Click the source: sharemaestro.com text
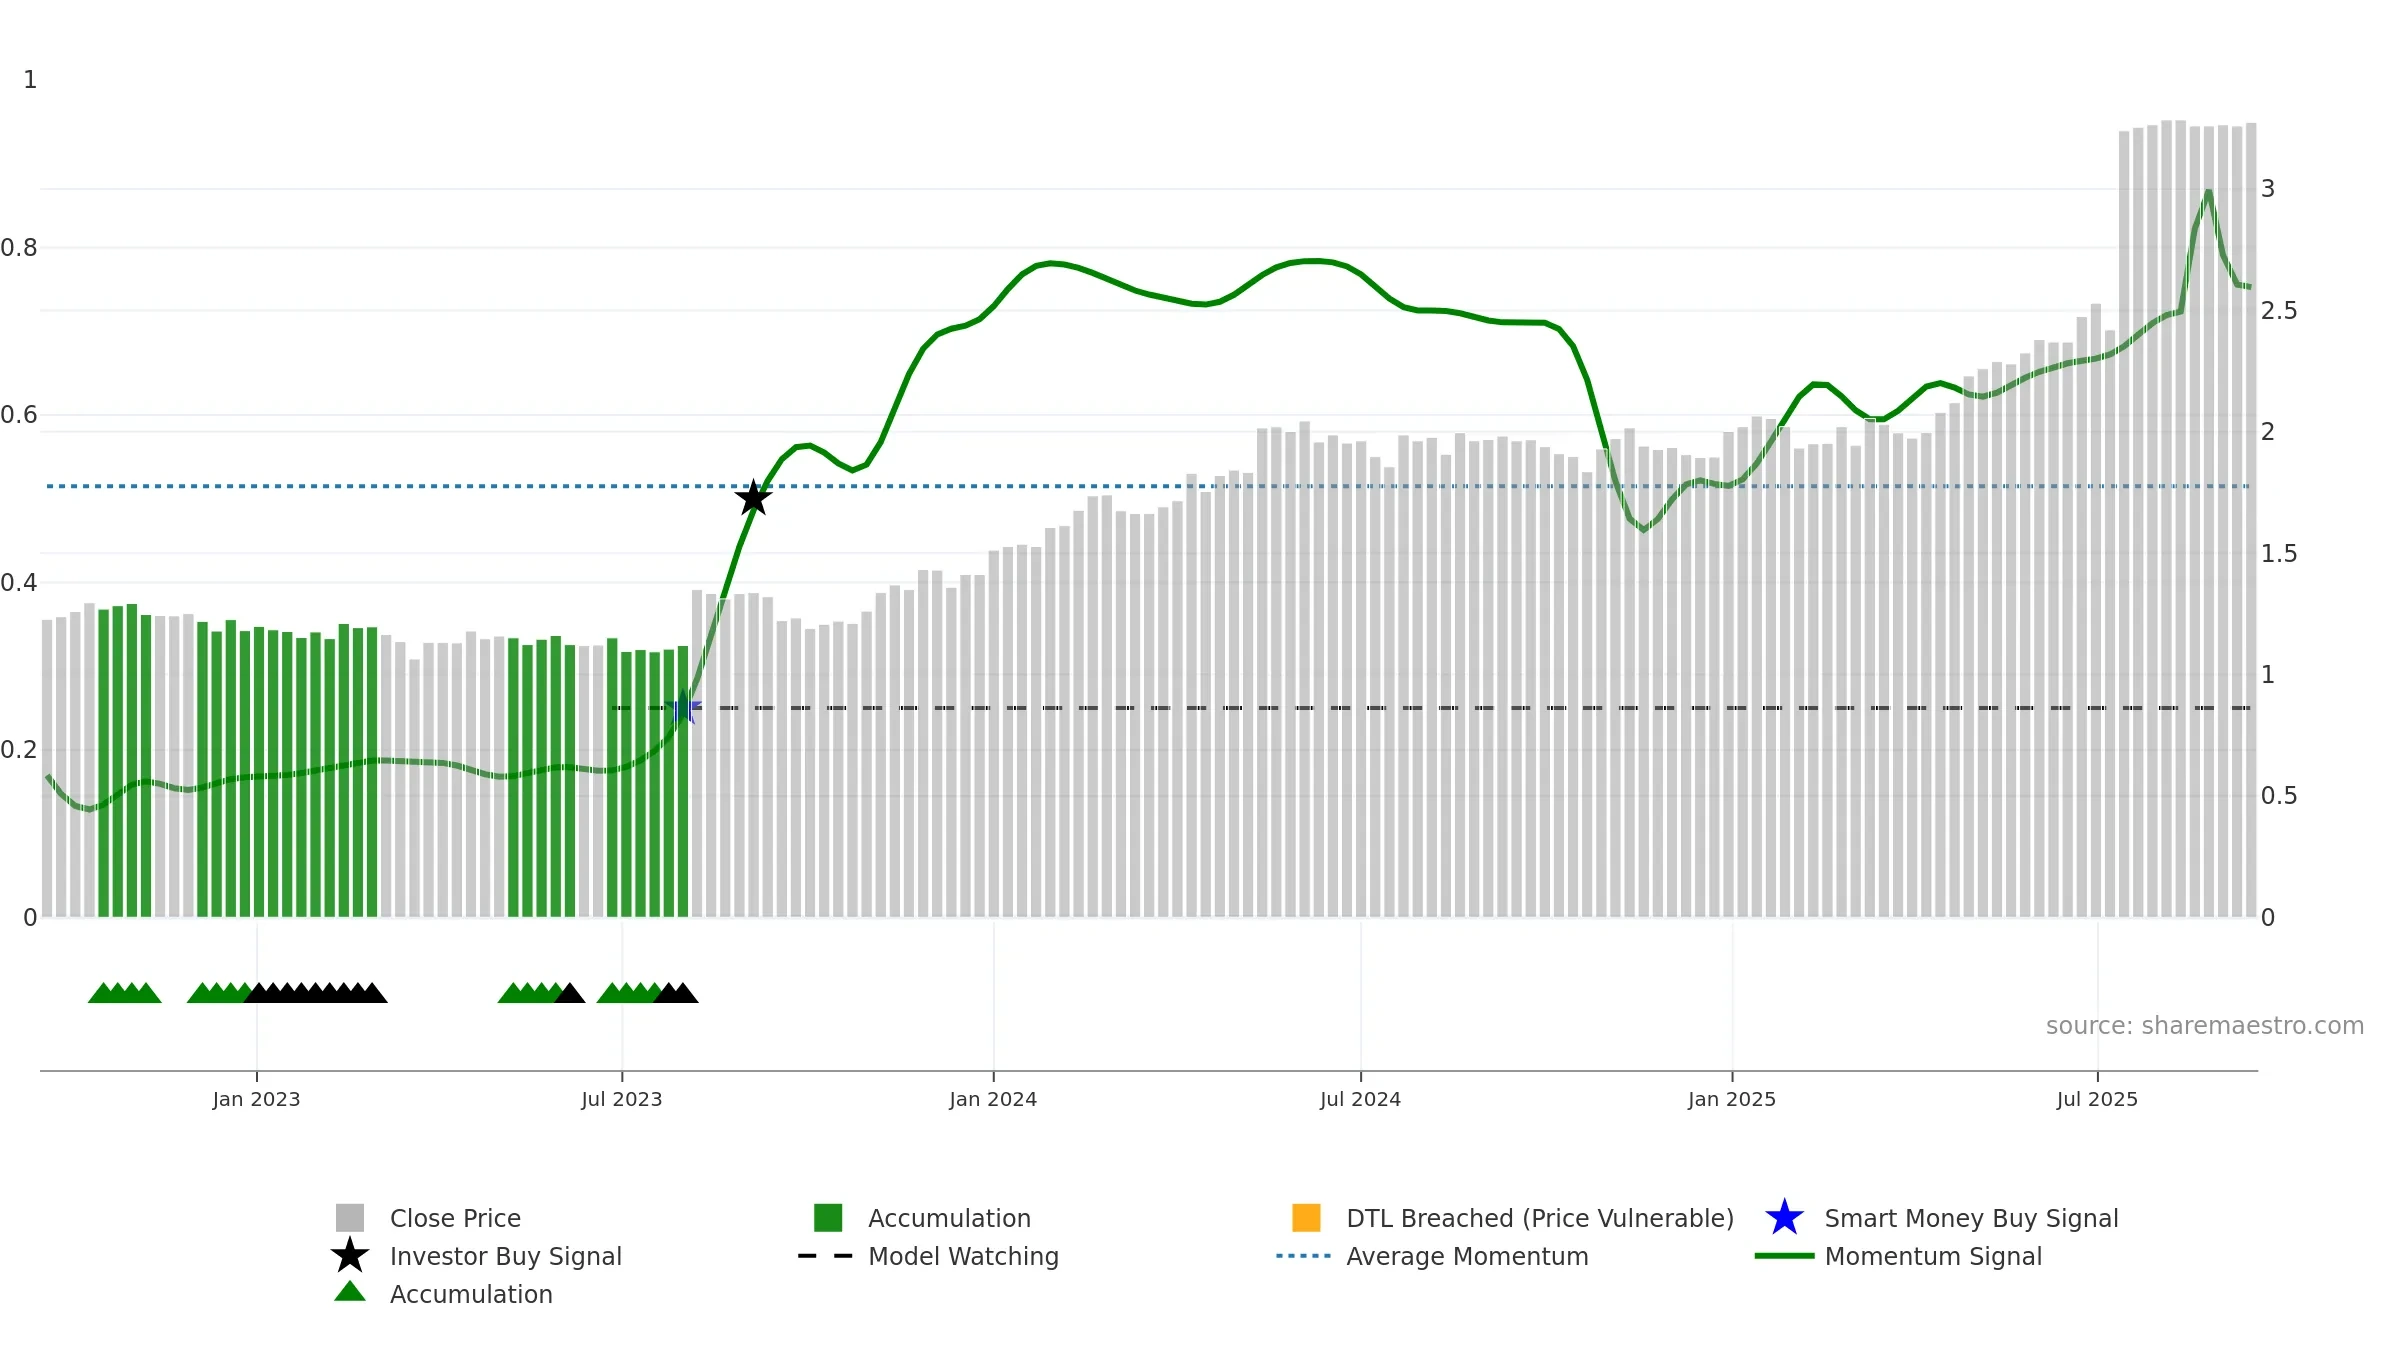Screen dimensions: 2400x1350 2205,1026
